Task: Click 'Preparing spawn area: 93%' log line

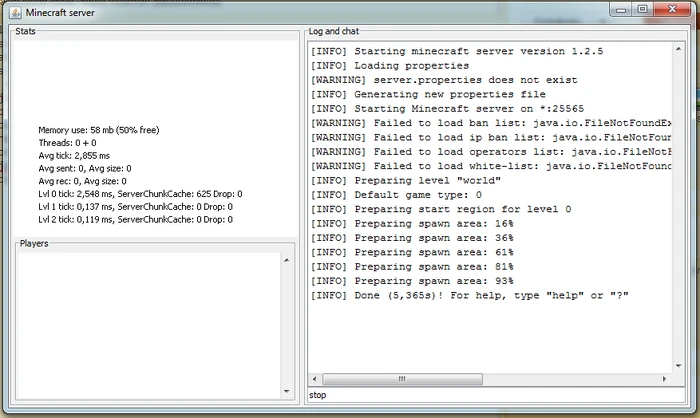Action: [x=412, y=281]
